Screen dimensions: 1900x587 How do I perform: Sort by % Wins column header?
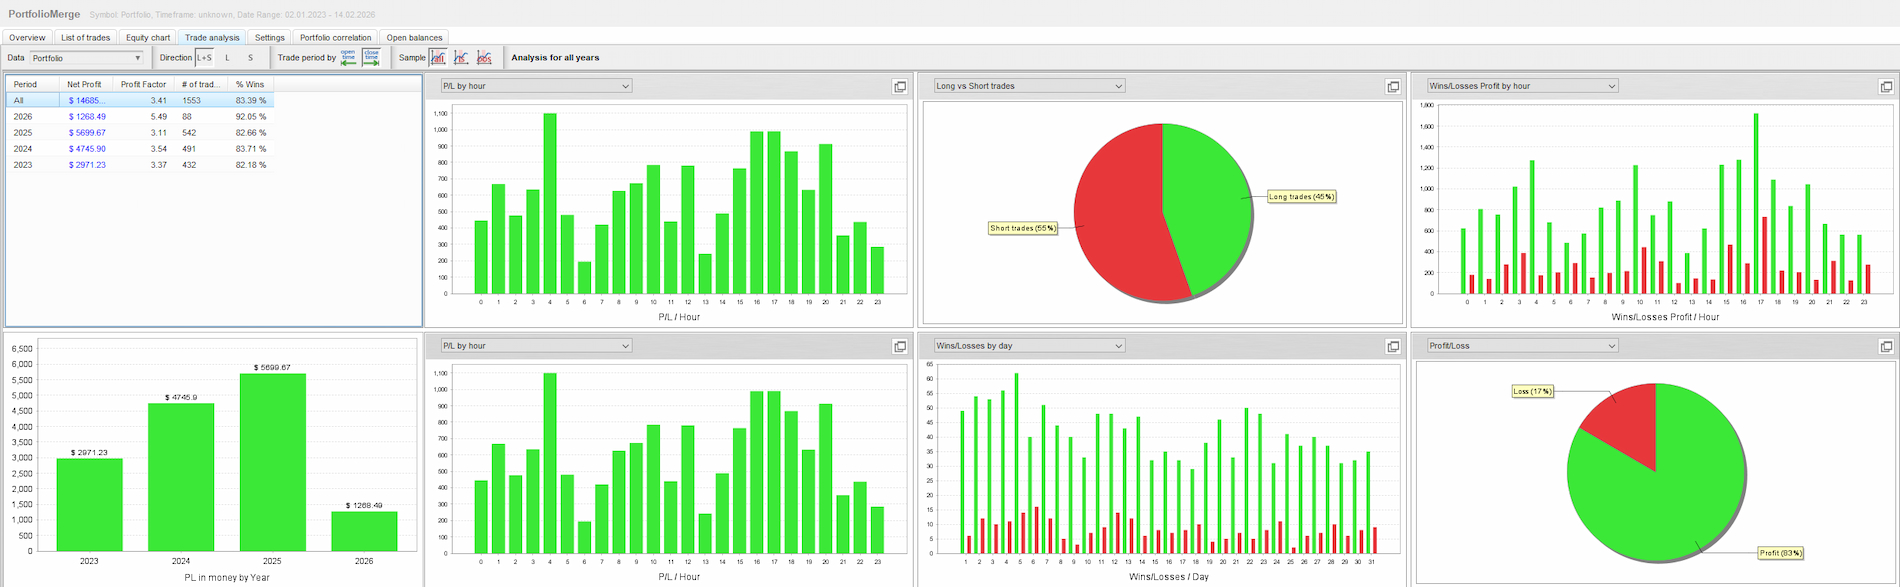(x=250, y=84)
